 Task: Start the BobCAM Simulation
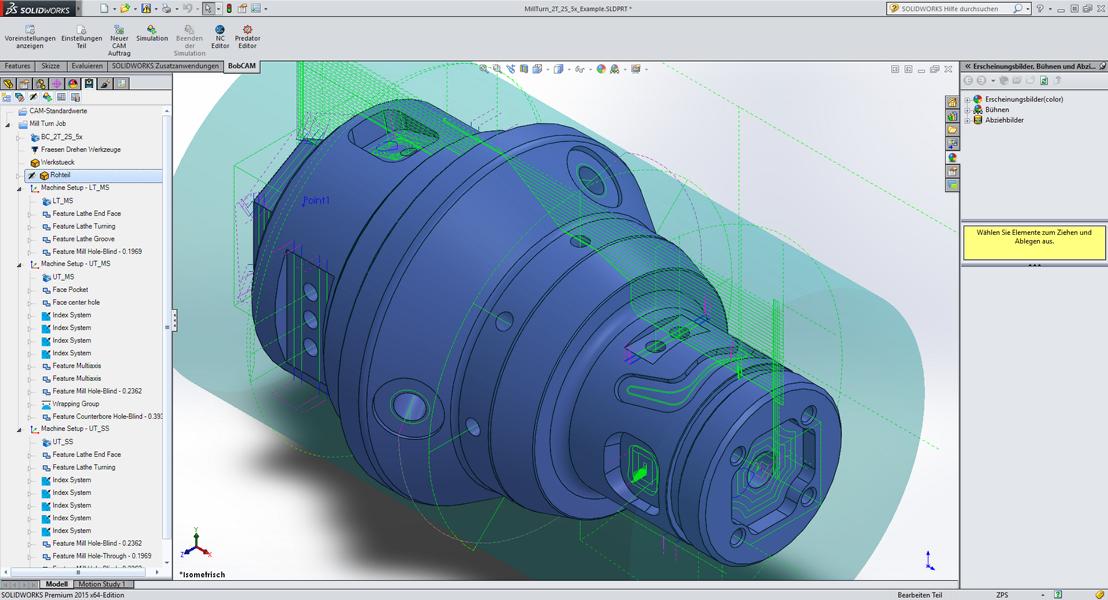(x=152, y=34)
